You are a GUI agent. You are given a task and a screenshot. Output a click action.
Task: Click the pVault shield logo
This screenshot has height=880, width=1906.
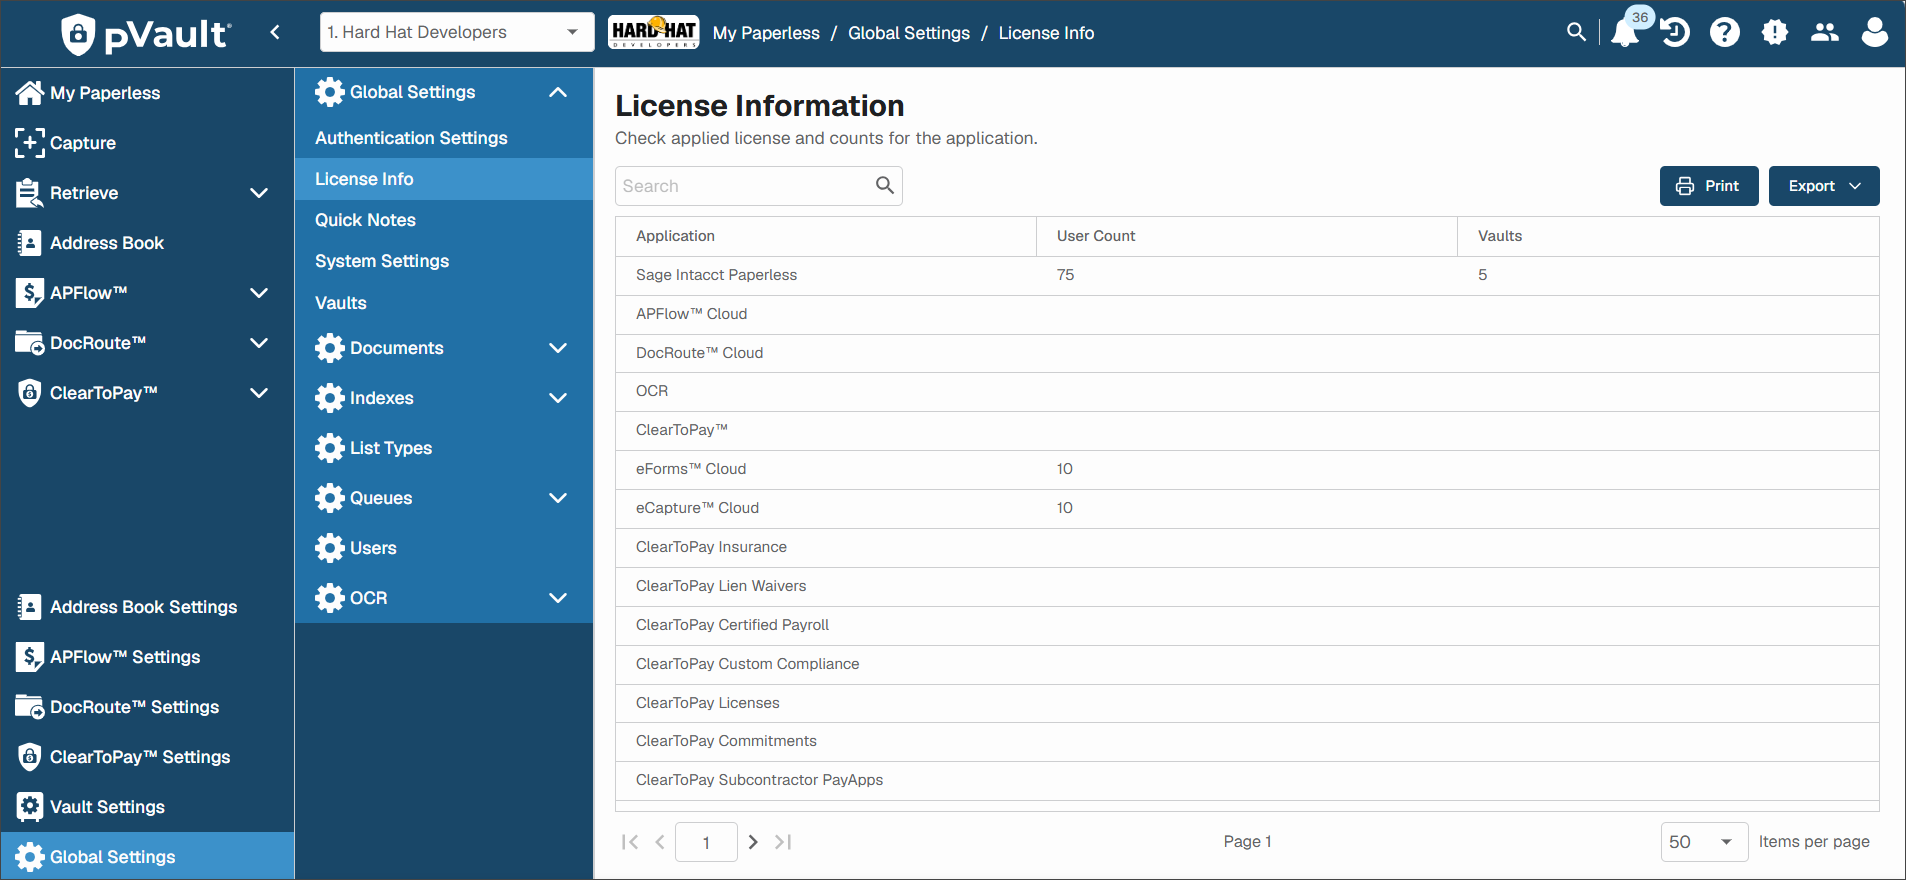(x=77, y=34)
